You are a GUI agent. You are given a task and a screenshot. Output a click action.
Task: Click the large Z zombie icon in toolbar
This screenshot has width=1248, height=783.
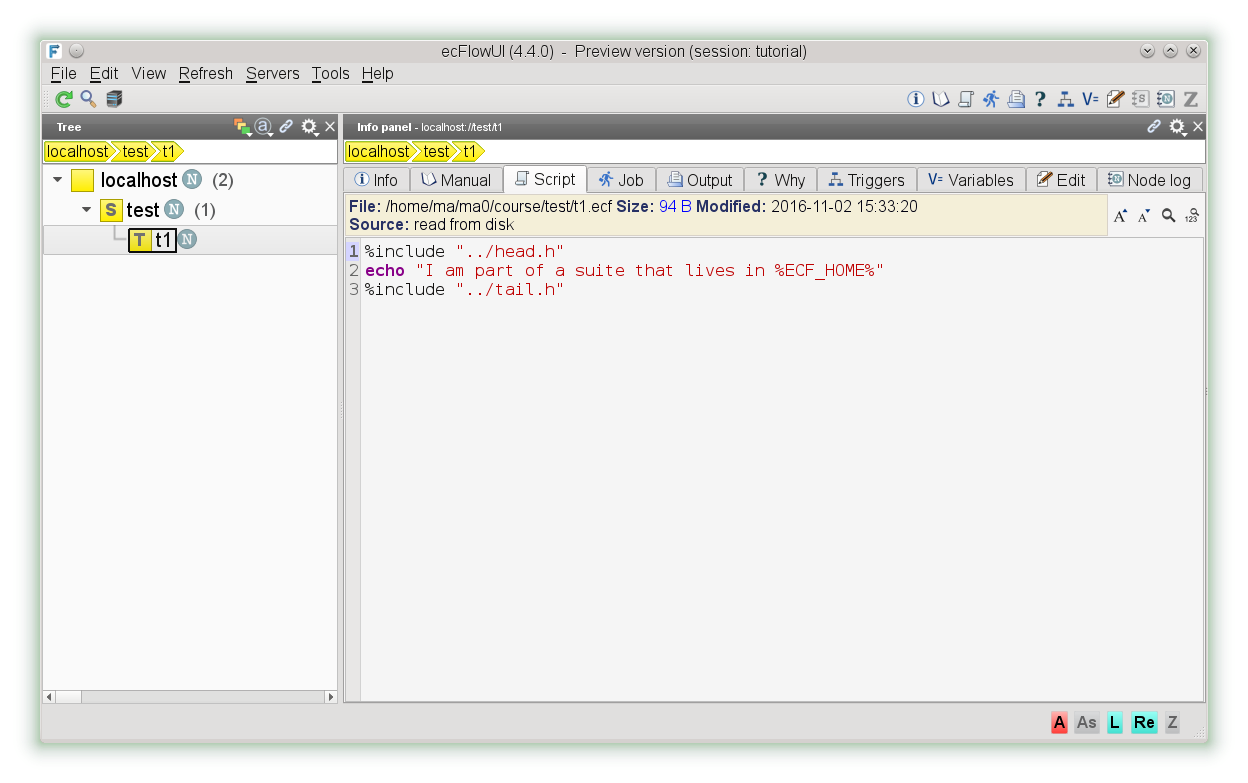point(1190,99)
